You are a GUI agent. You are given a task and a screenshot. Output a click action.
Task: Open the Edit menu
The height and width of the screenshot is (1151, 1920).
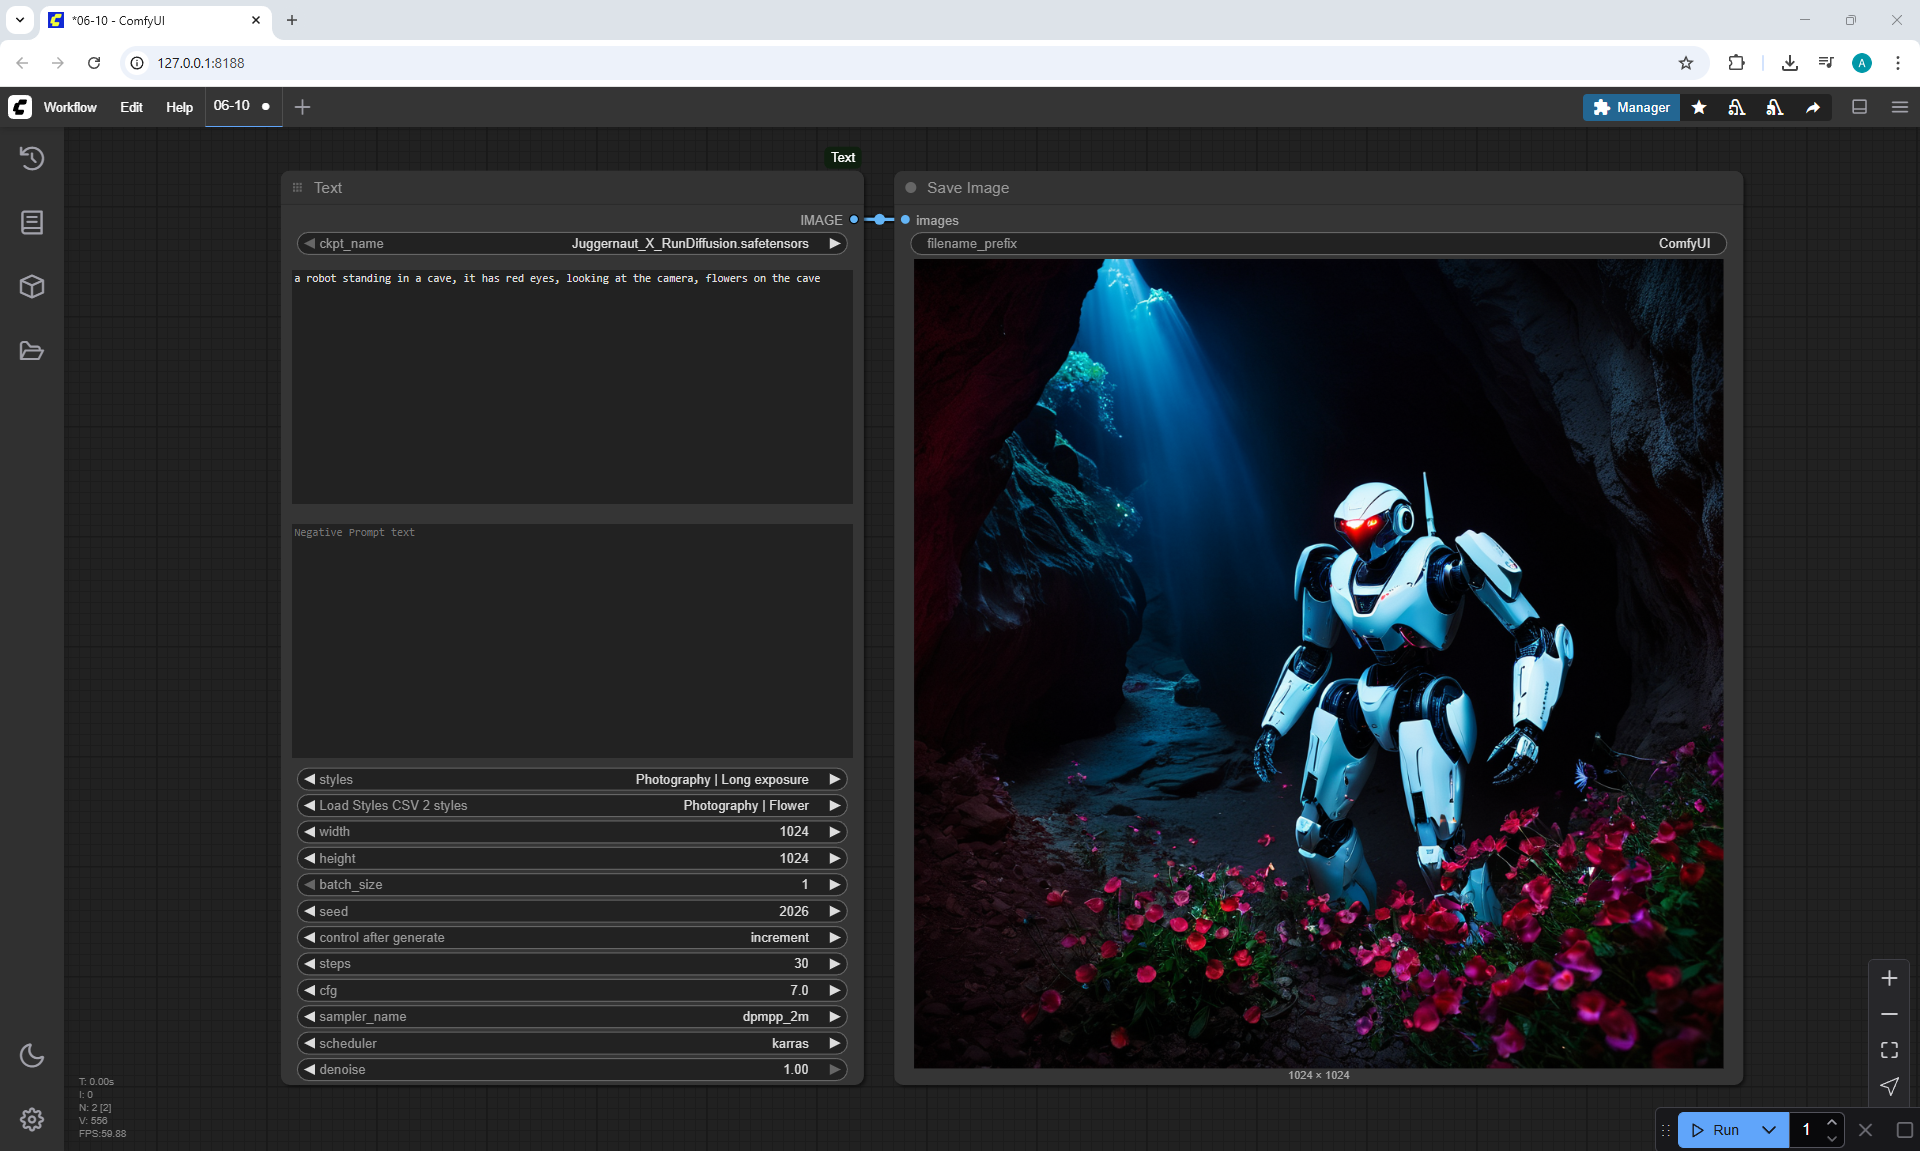click(x=131, y=107)
